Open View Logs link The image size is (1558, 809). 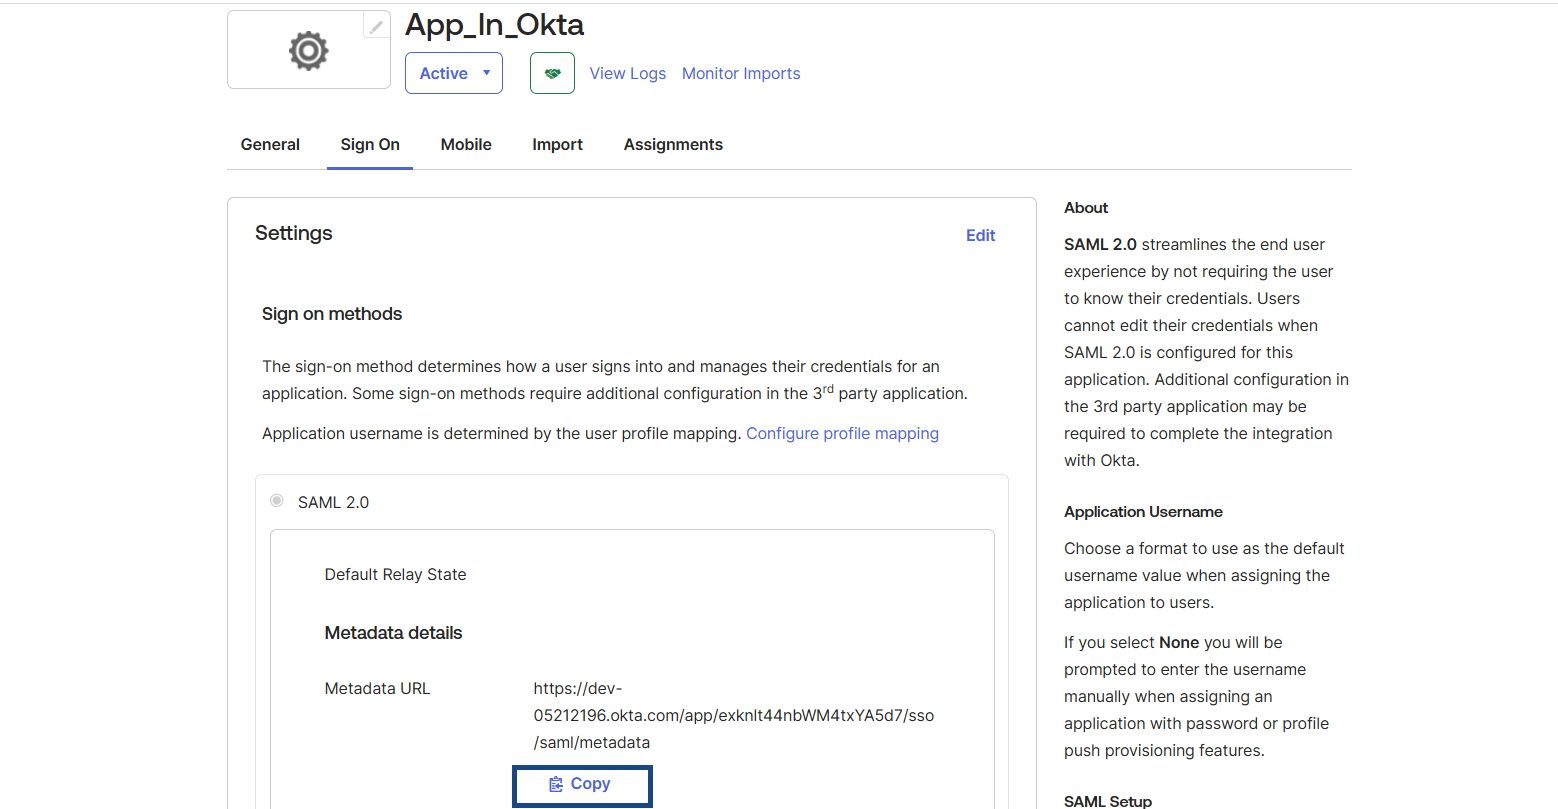pyautogui.click(x=627, y=73)
